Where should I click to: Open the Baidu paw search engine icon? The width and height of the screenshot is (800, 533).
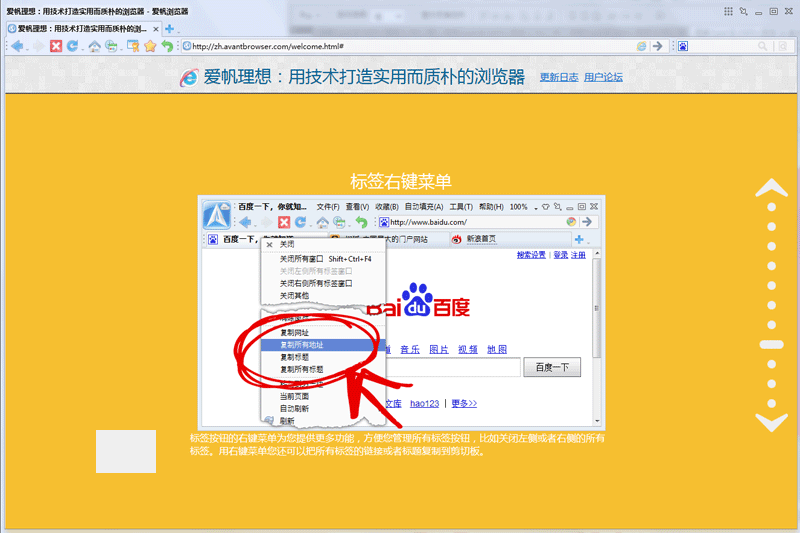click(682, 46)
